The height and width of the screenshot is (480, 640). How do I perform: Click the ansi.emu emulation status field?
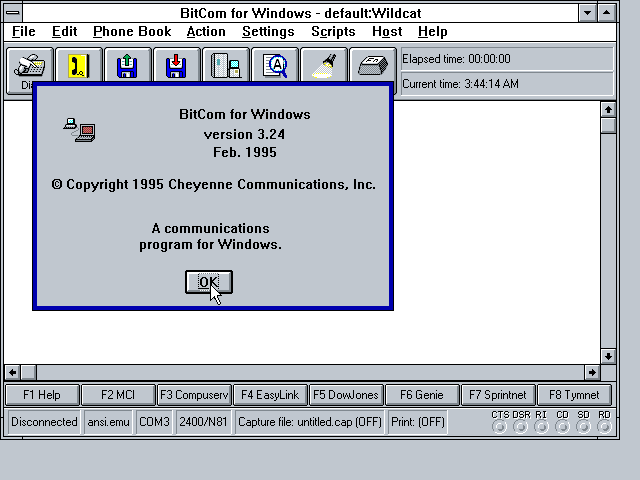108,422
